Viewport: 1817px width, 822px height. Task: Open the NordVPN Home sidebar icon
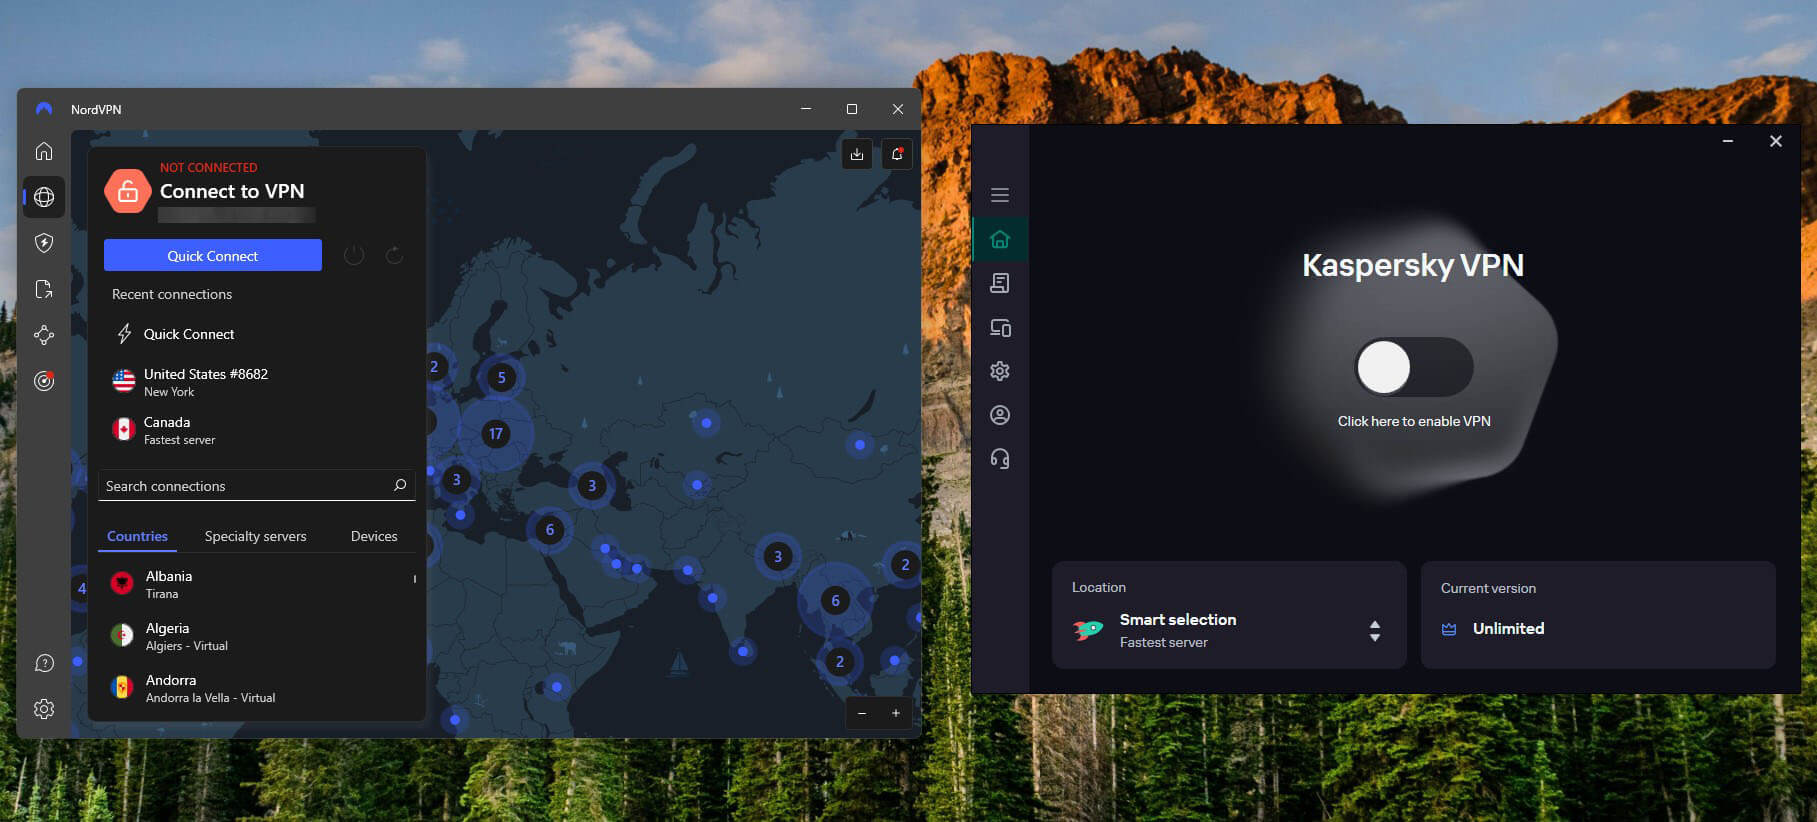click(x=44, y=151)
